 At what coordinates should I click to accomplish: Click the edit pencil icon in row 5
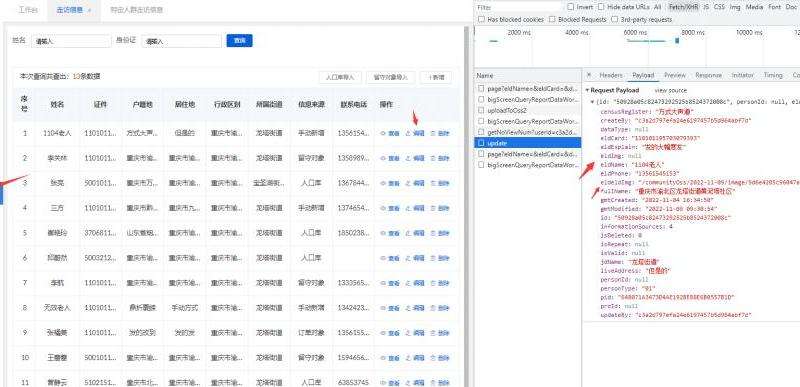[408, 233]
